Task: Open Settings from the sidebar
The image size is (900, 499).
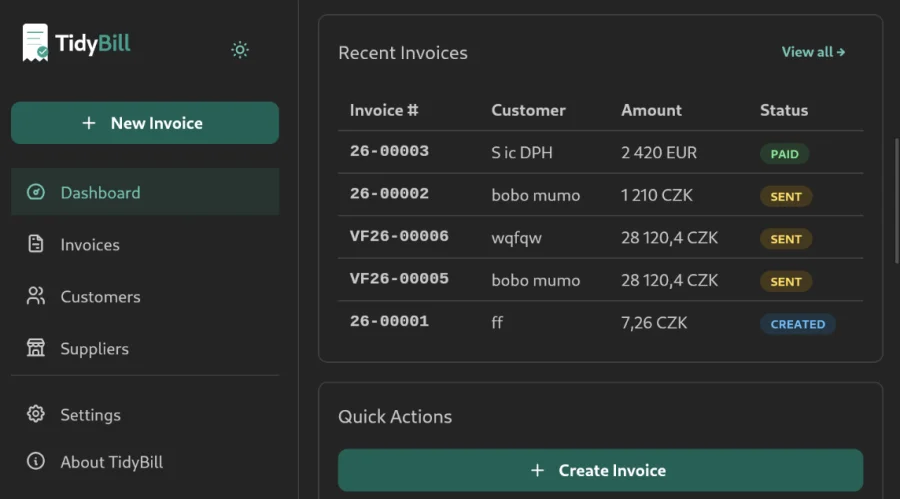Action: pos(145,415)
